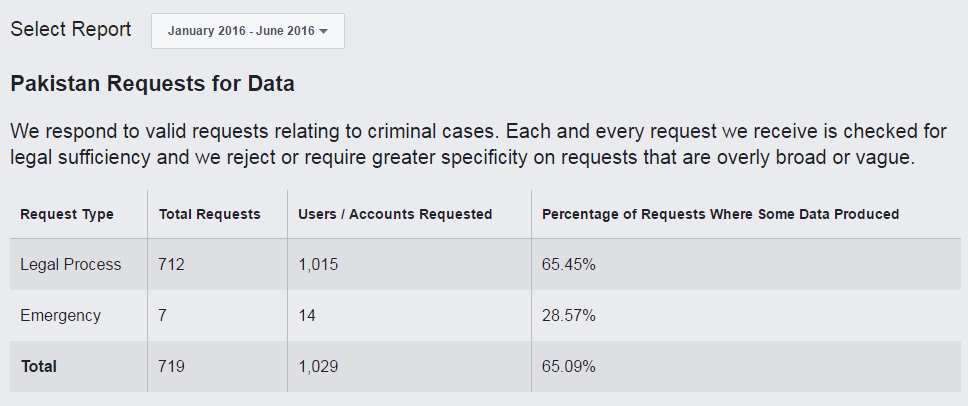Click the Emergency total requests value 7
This screenshot has height=406, width=968.
coord(163,316)
